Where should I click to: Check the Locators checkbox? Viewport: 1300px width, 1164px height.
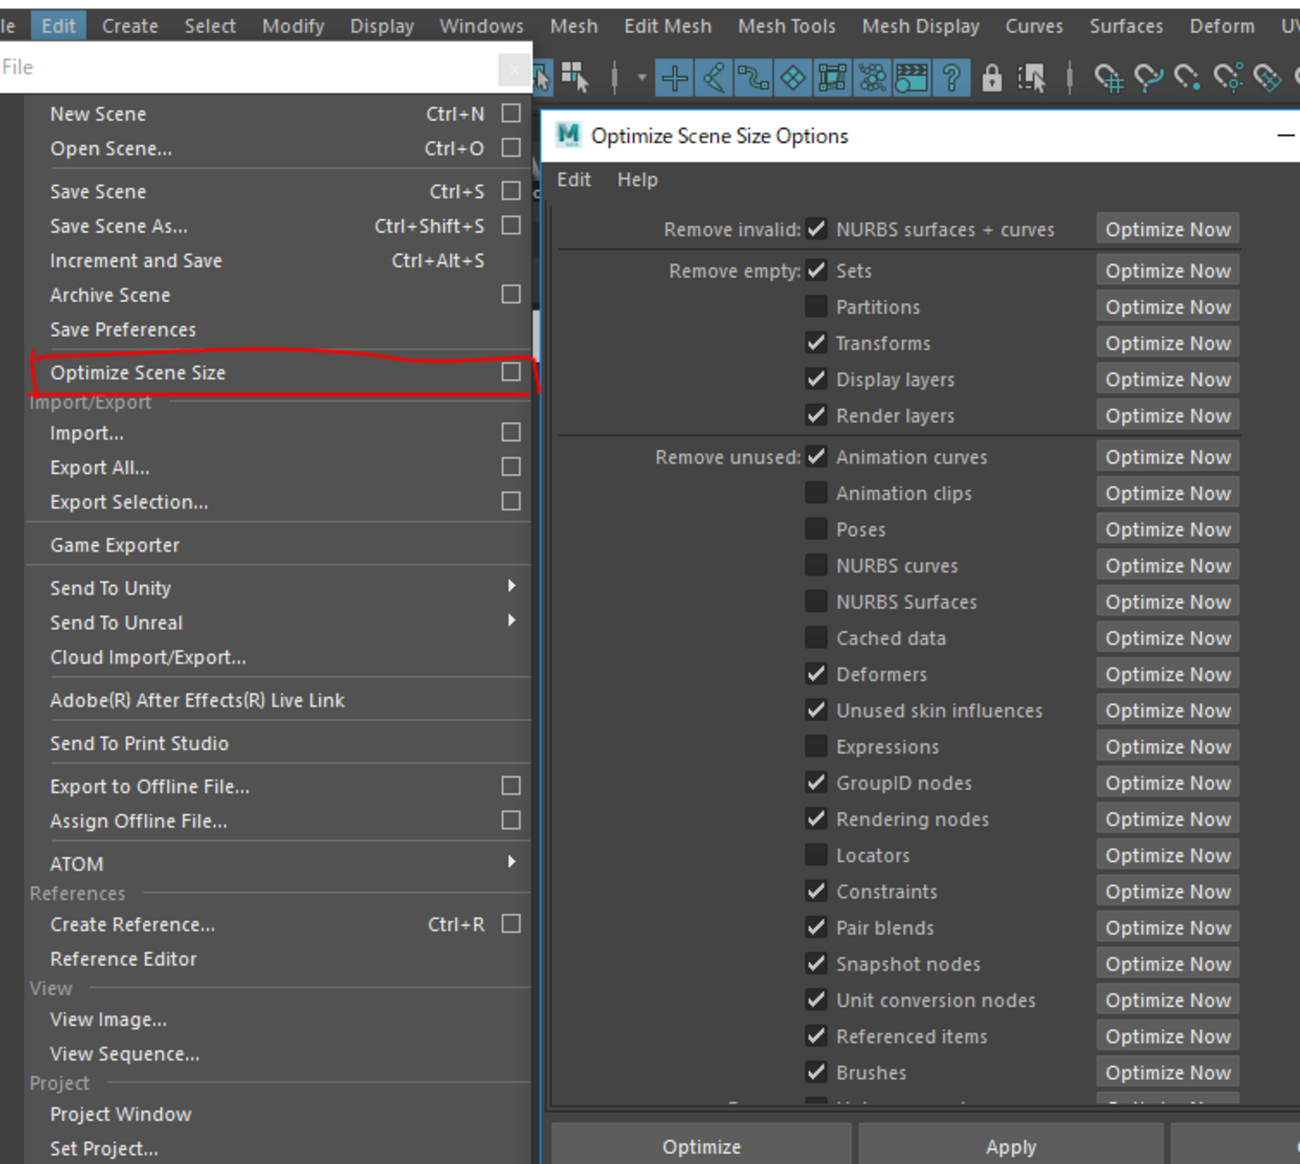point(816,855)
